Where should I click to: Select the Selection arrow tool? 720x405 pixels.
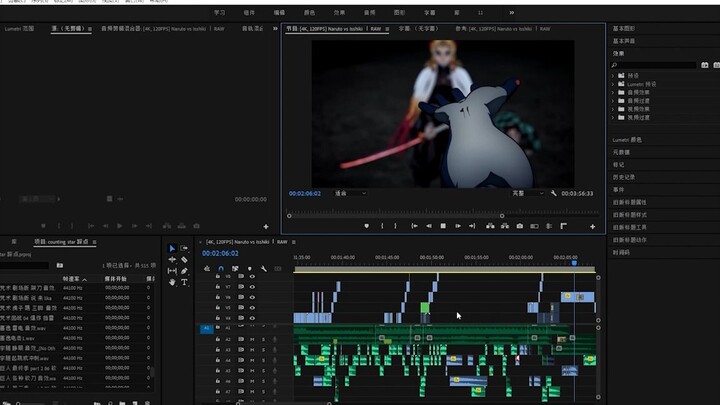coord(172,248)
